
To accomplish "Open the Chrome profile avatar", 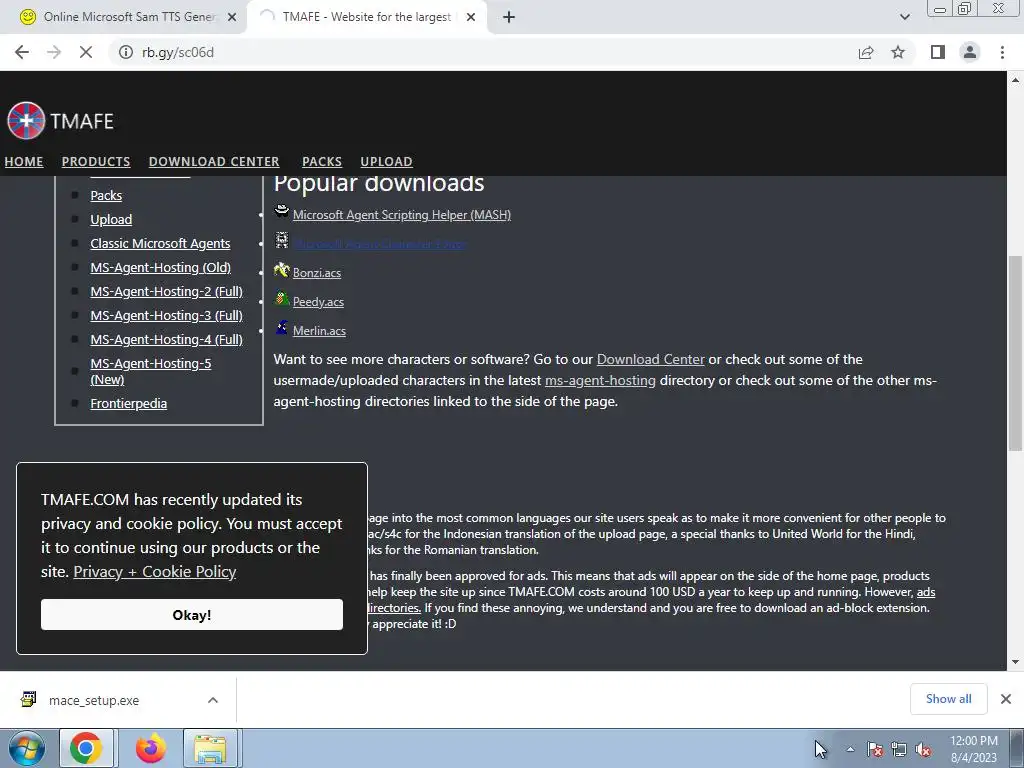I will tap(970, 52).
